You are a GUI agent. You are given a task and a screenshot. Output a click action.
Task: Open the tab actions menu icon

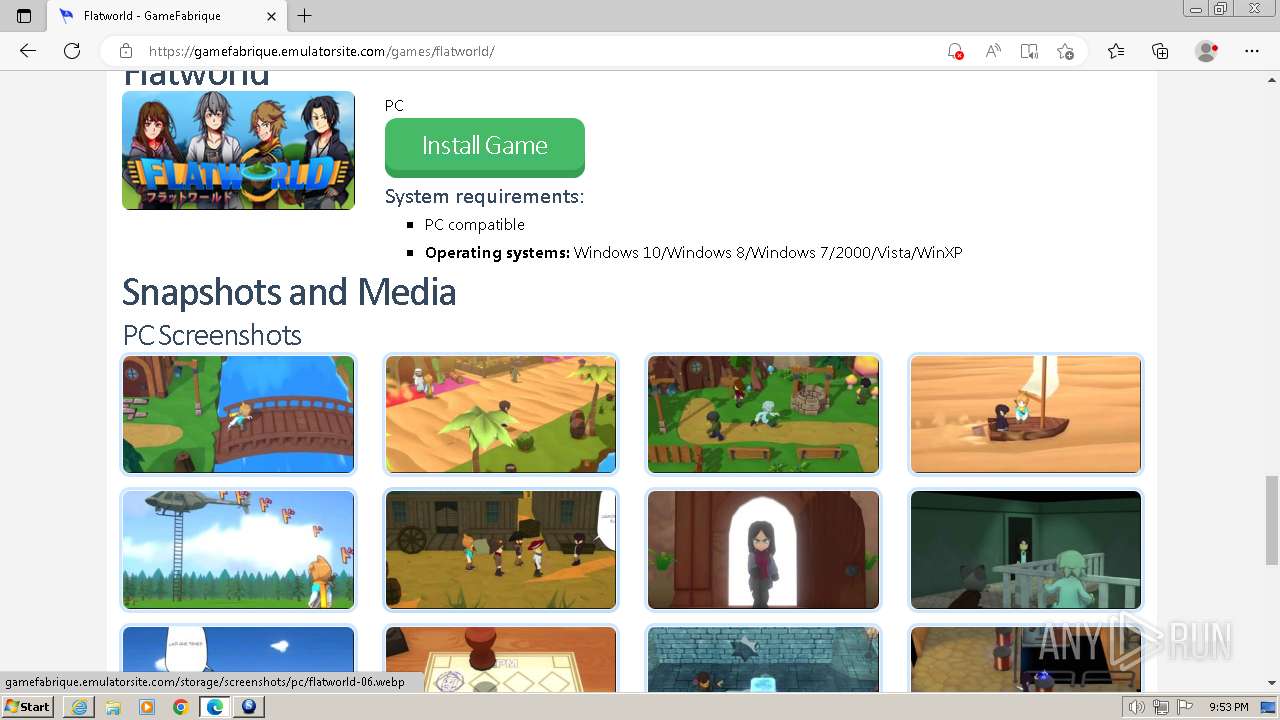click(24, 16)
